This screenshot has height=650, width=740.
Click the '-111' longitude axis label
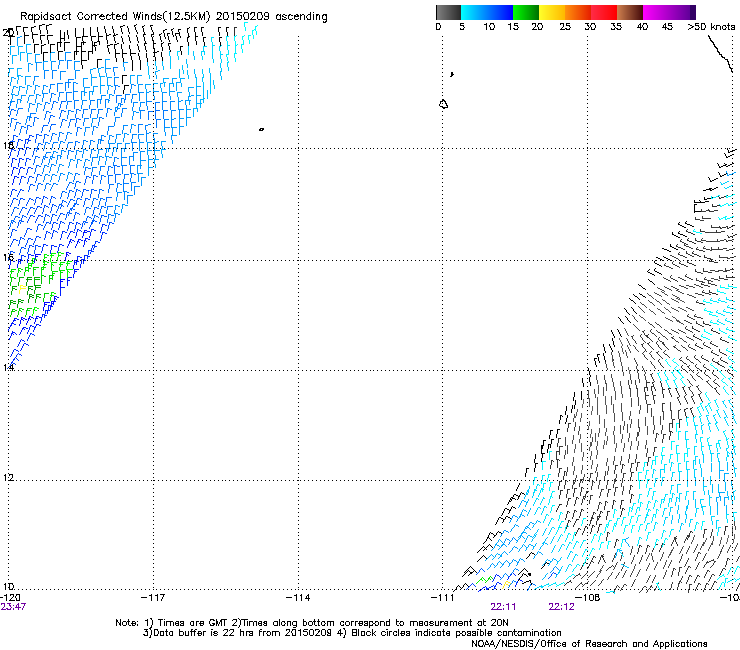tap(443, 598)
